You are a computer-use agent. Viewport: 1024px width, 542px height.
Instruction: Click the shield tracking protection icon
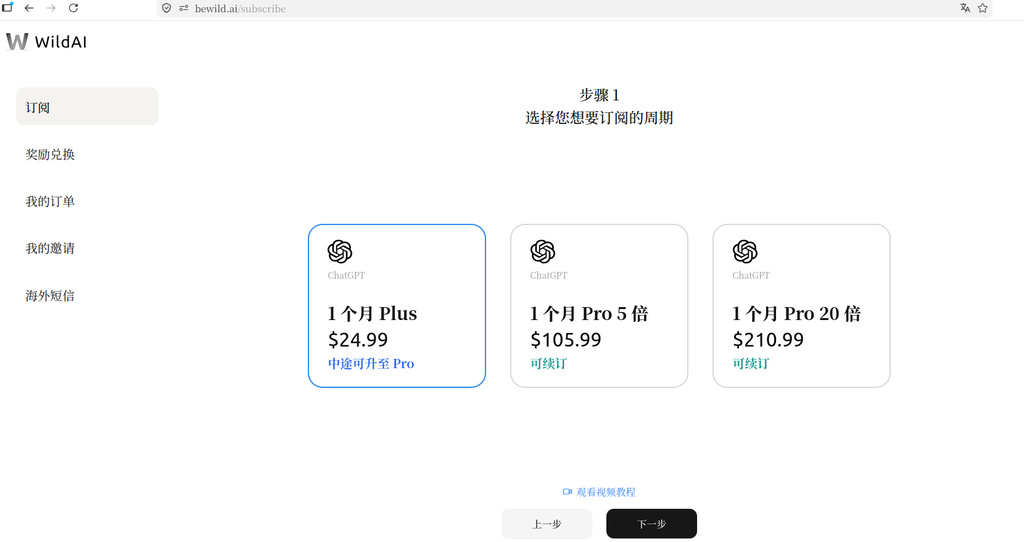click(x=167, y=8)
